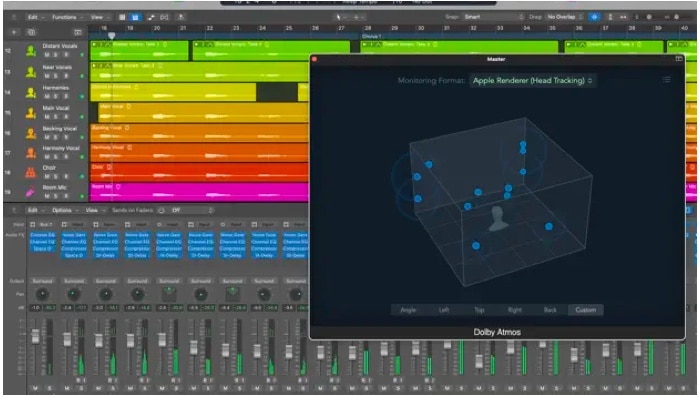This screenshot has height=395, width=700.
Task: Click the link icon at Master window top-right
Action: pyautogui.click(x=679, y=59)
